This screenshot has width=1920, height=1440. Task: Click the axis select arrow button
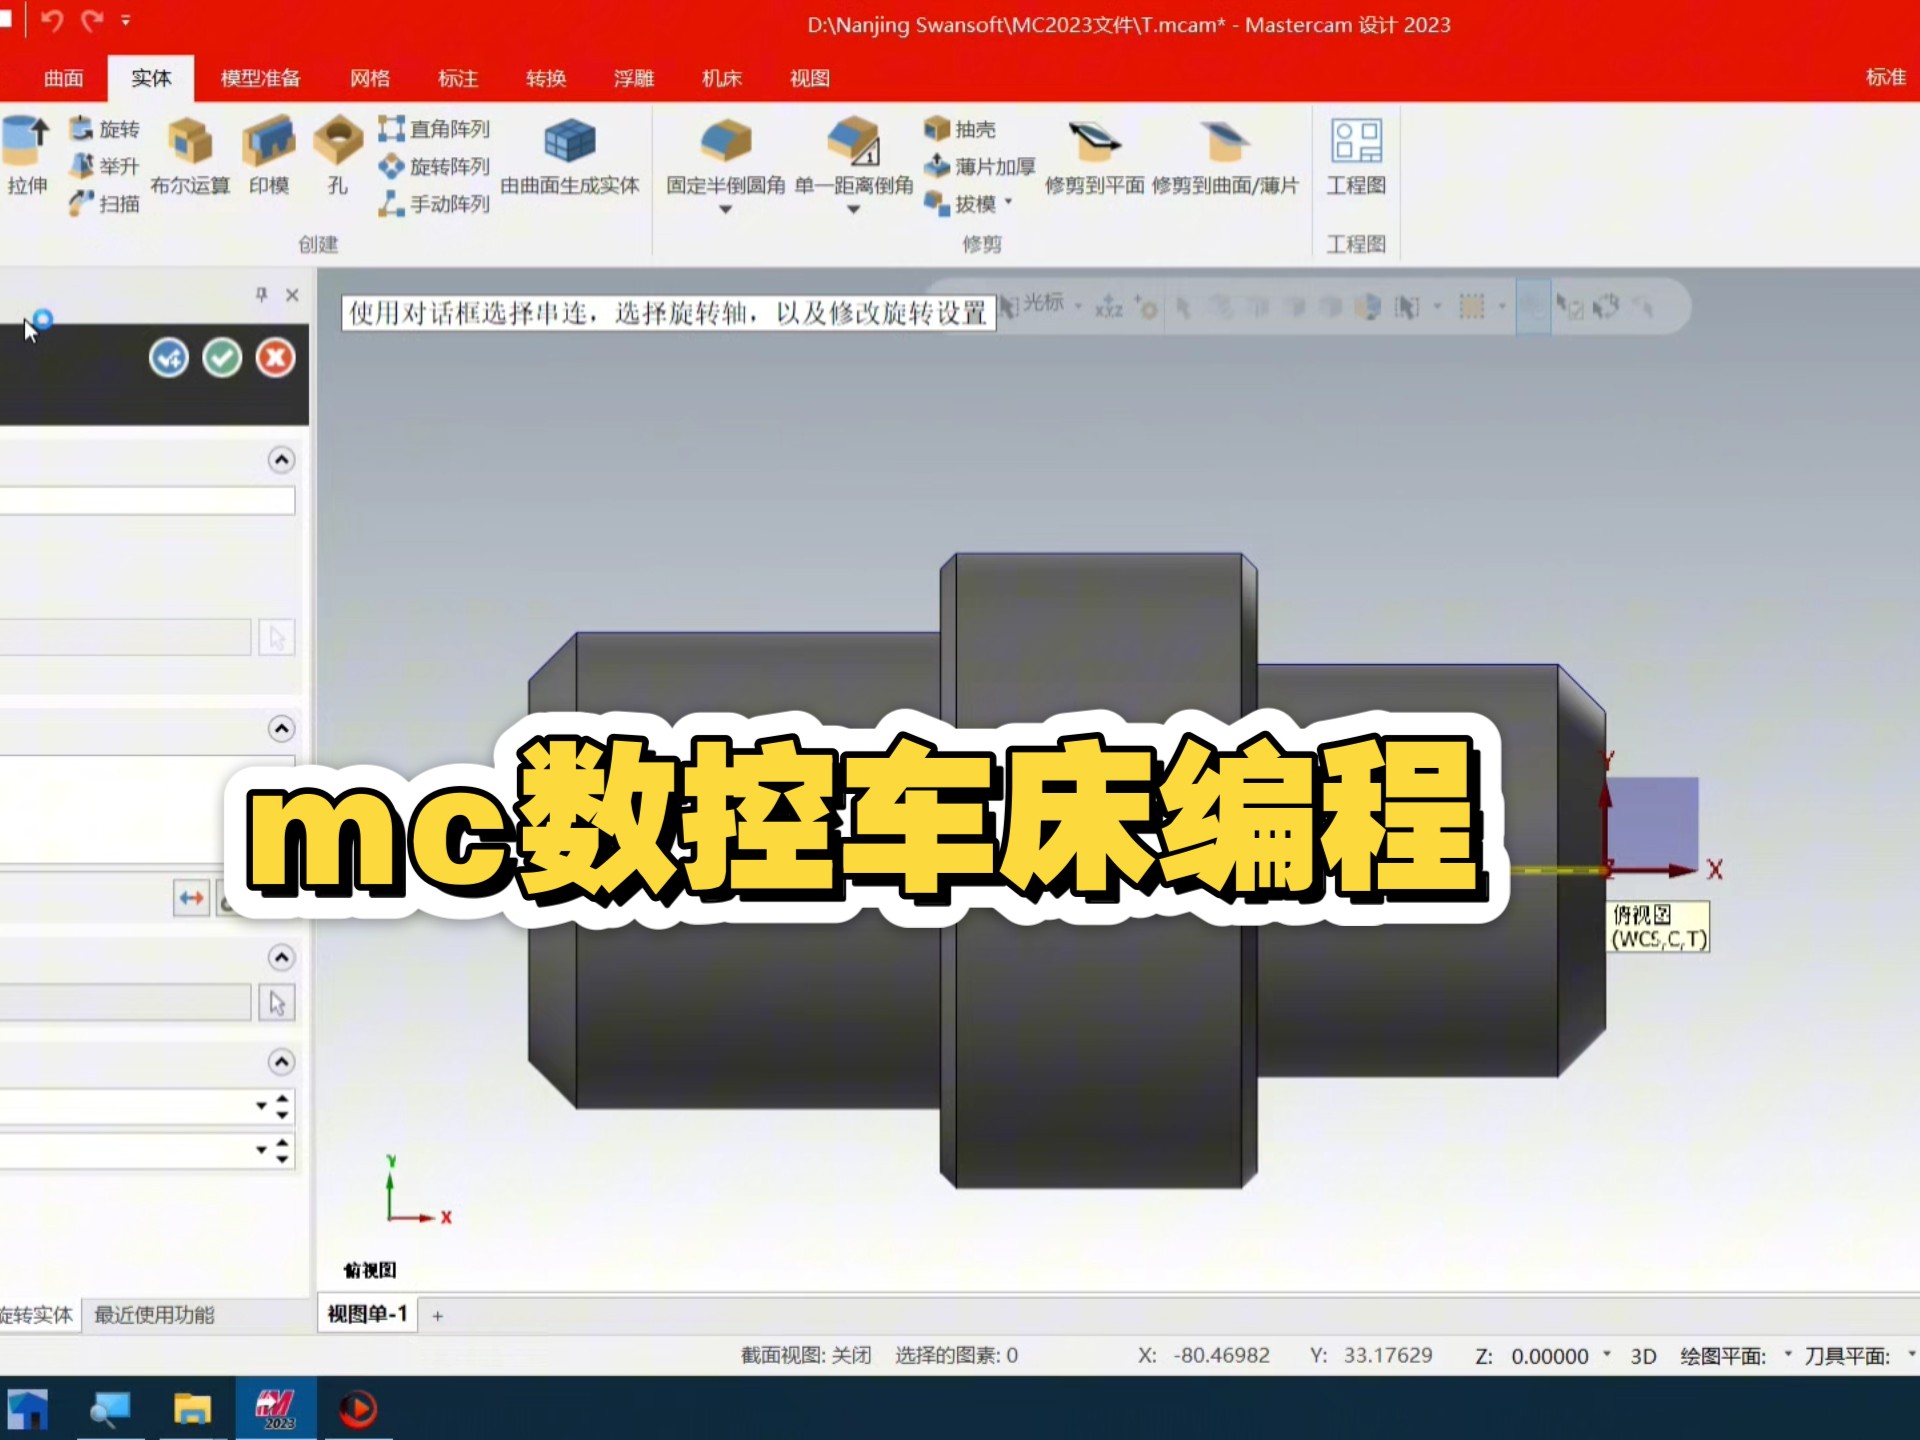[277, 1002]
